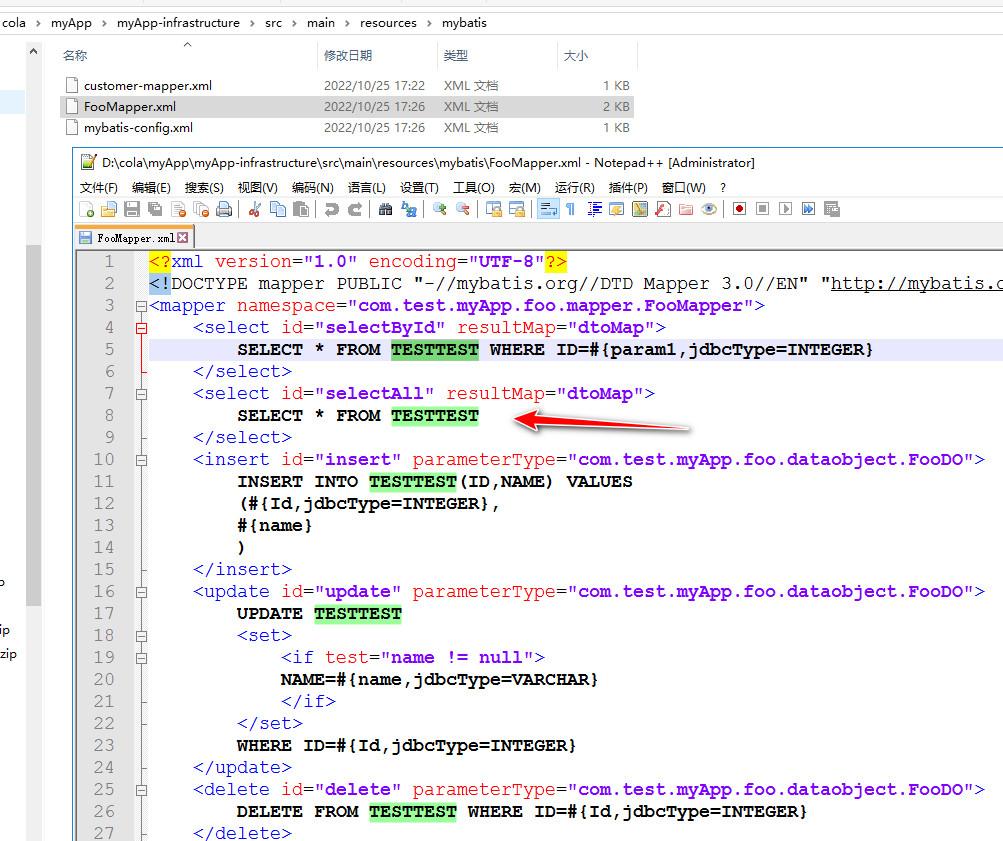The image size is (1003, 841).
Task: Toggle the Monitoring eye icon
Action: click(709, 209)
